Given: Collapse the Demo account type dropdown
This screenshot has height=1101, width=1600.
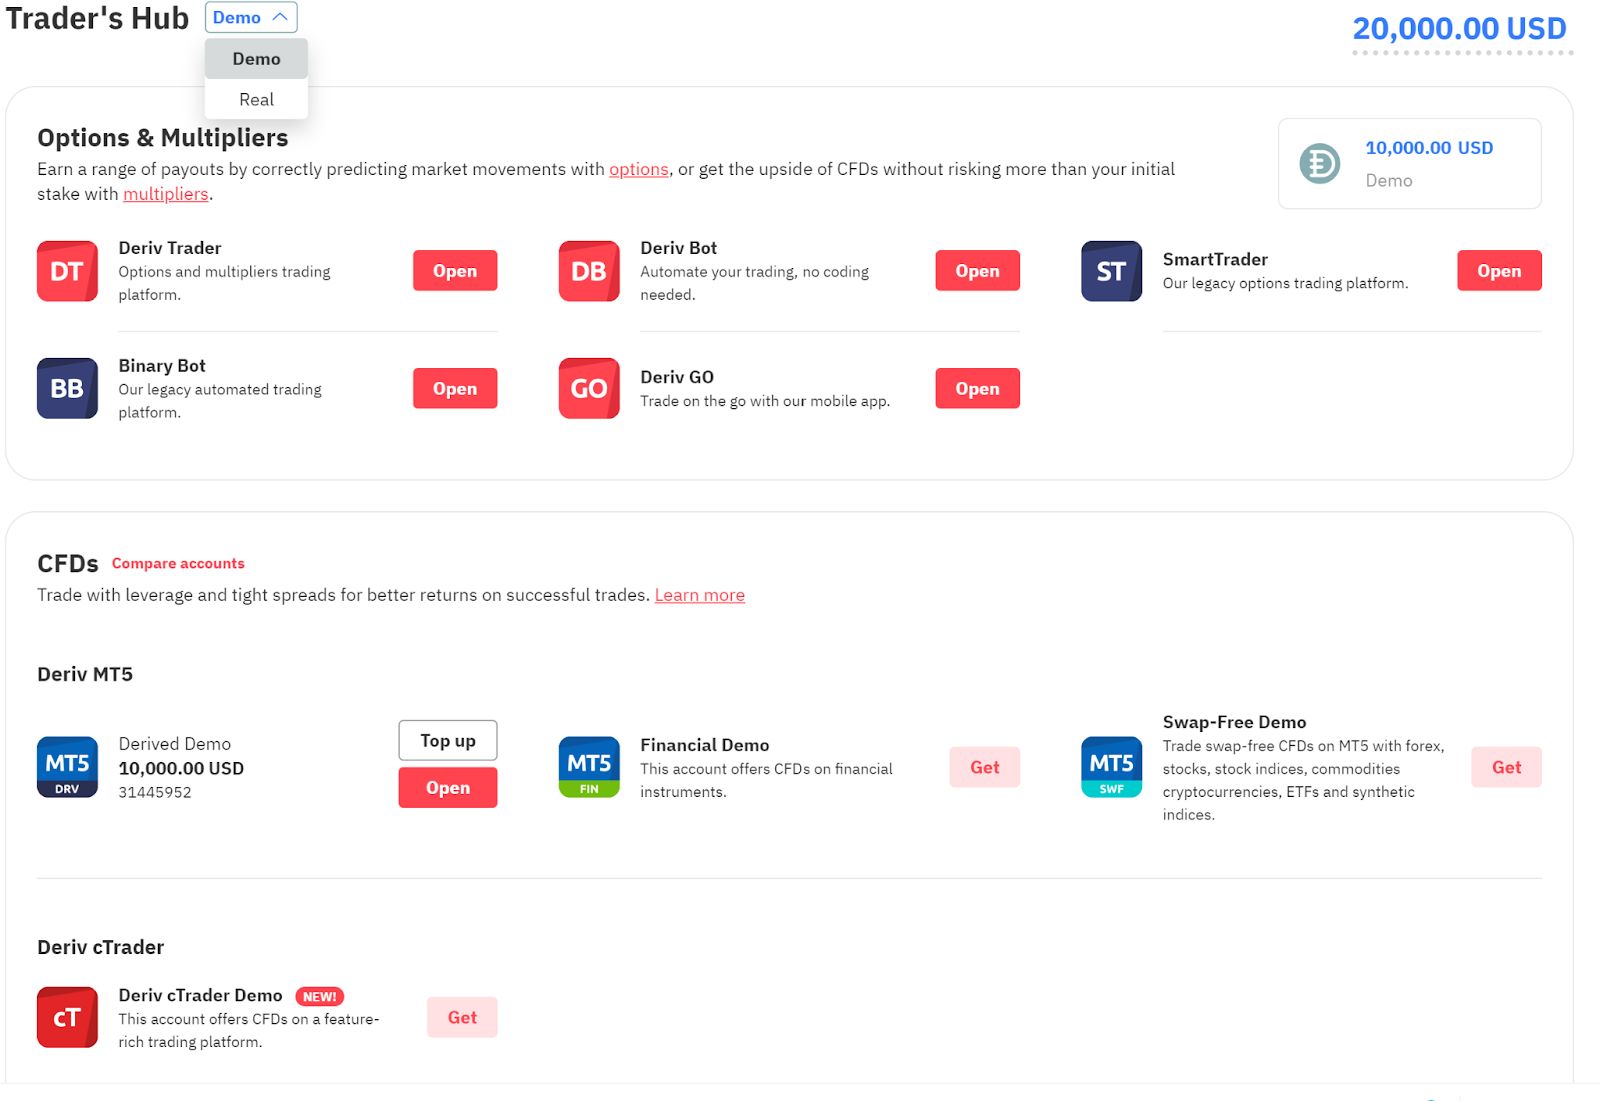Looking at the screenshot, I should click(251, 17).
